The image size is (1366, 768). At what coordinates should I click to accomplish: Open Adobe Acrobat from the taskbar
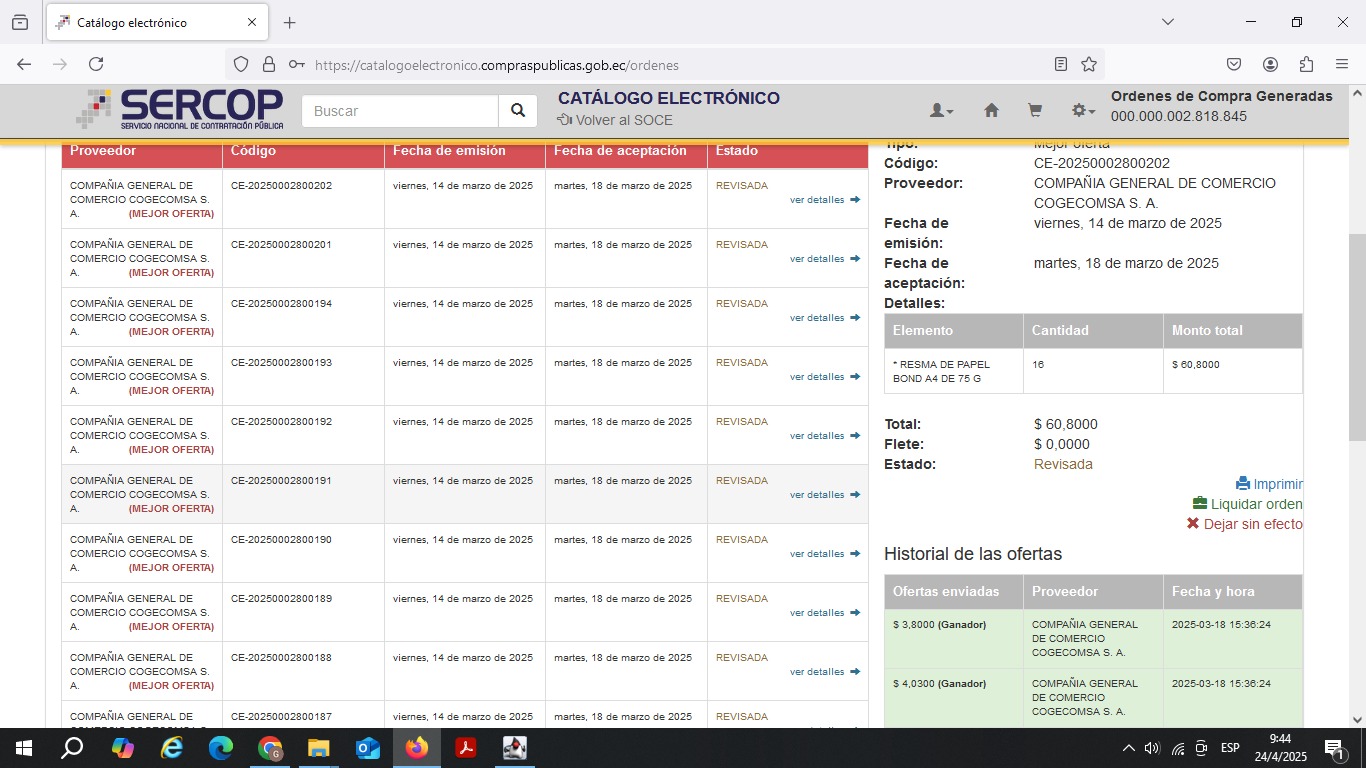(466, 748)
